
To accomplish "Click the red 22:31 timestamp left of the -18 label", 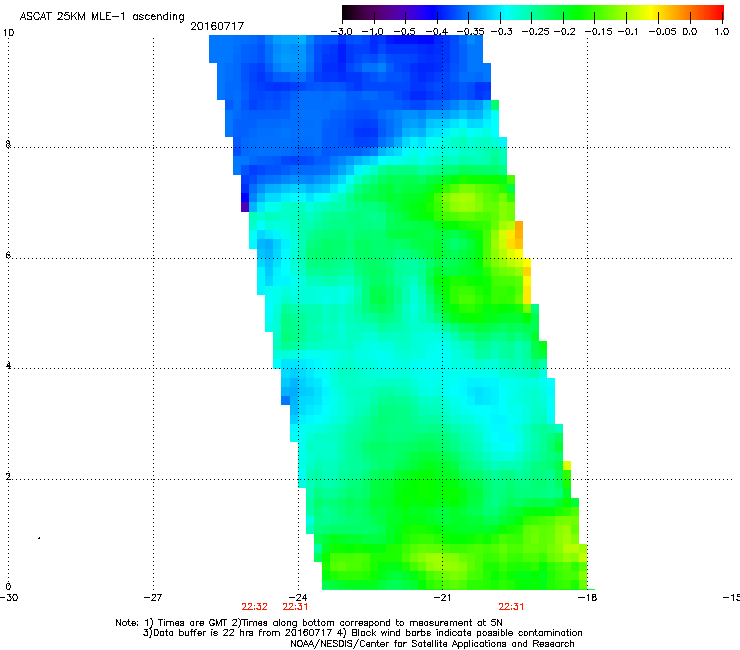I will coord(511,607).
